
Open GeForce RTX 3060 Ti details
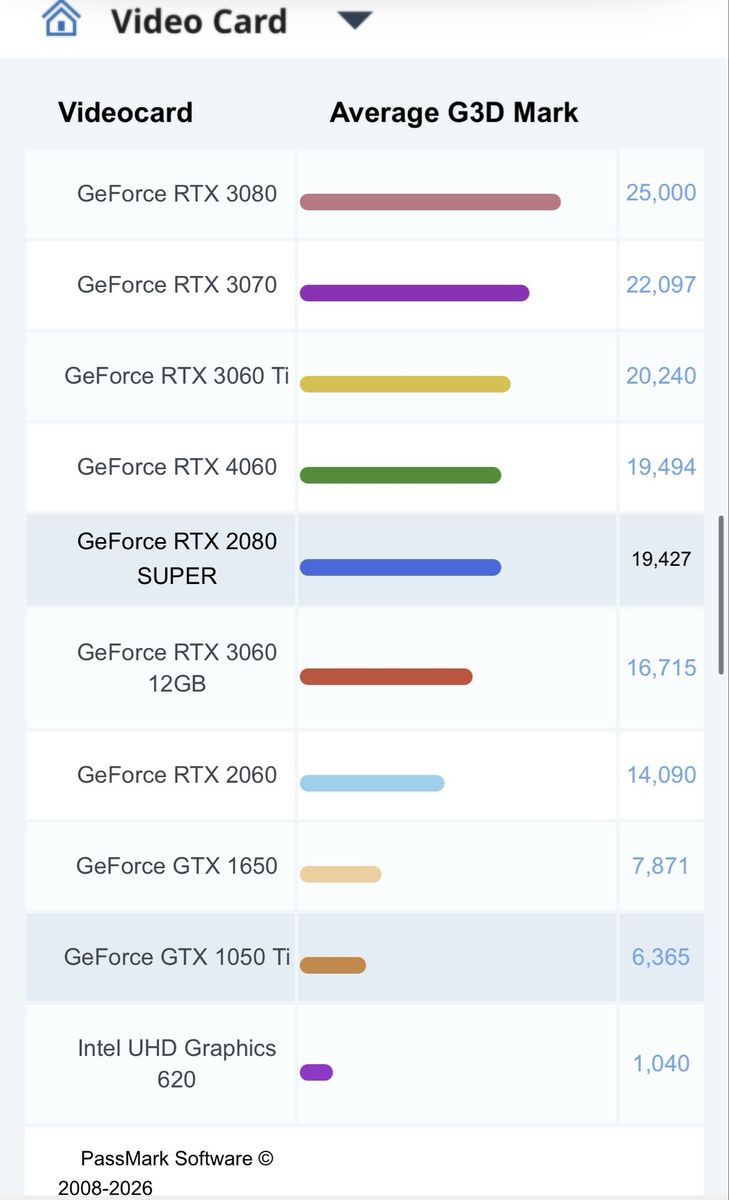[x=177, y=376]
